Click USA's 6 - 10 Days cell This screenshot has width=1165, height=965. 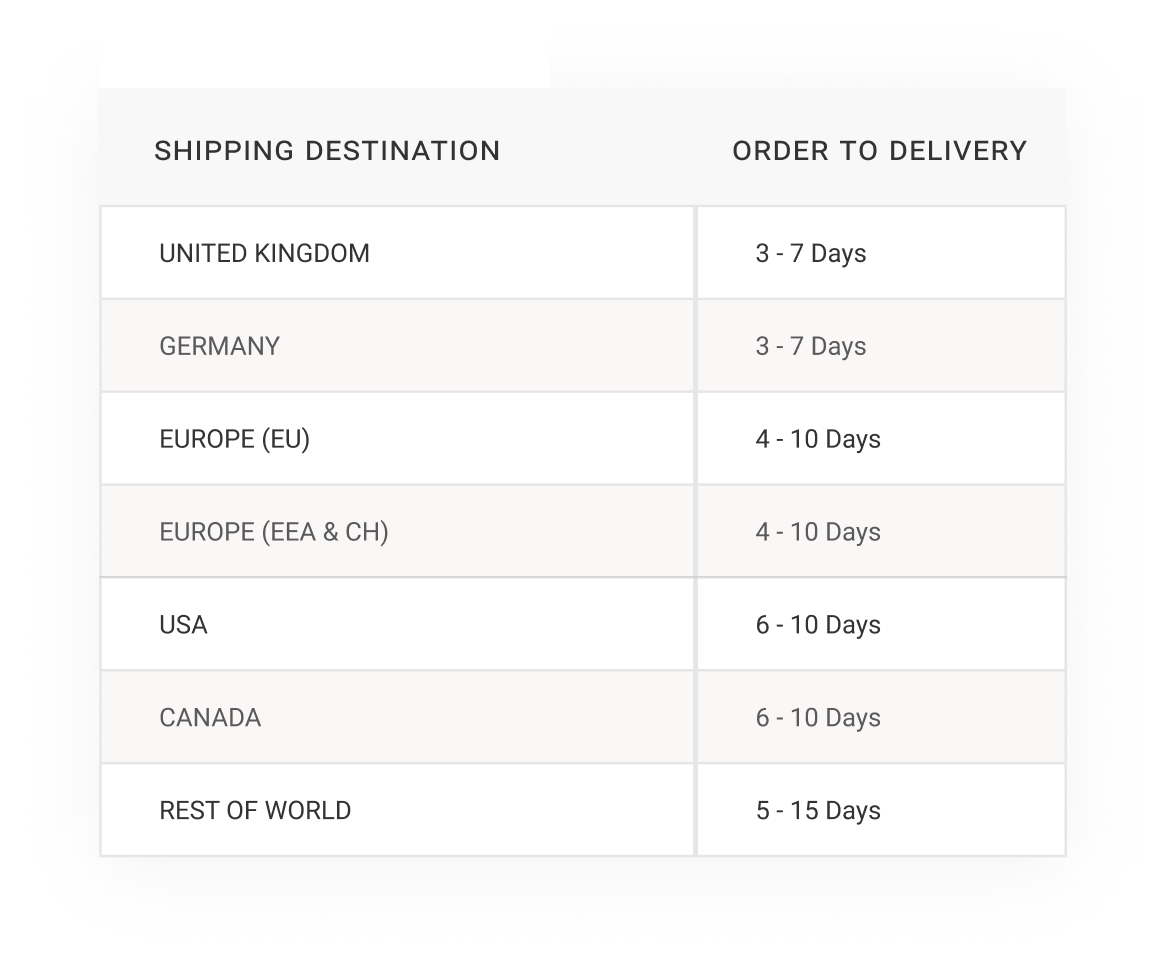pos(881,625)
